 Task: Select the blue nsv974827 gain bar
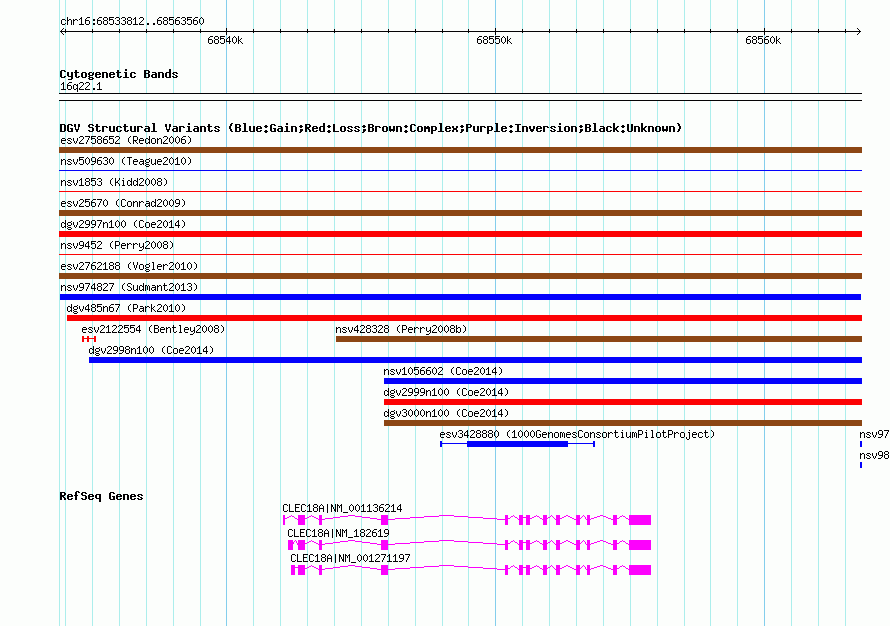pos(460,297)
